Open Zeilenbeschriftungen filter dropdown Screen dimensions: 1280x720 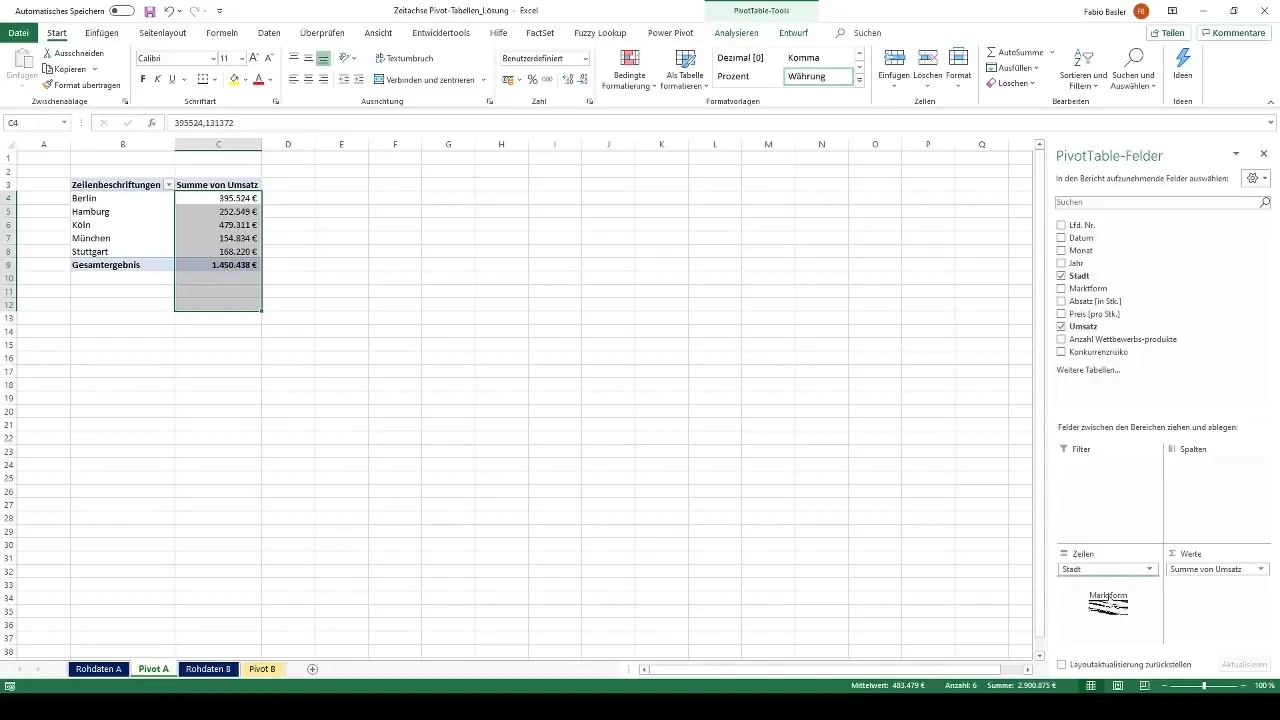[x=168, y=185]
